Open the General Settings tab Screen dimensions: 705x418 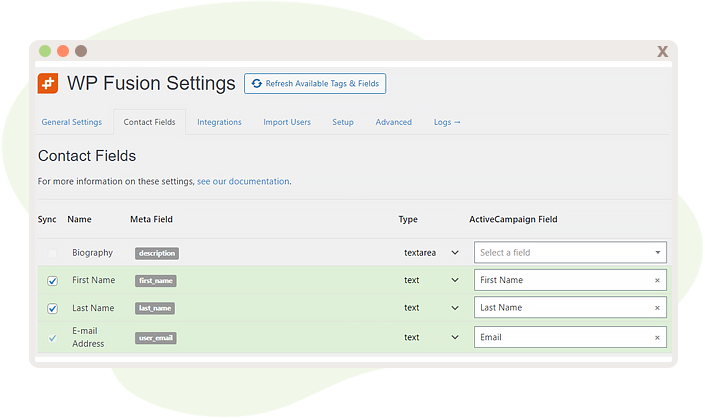pyautogui.click(x=72, y=122)
